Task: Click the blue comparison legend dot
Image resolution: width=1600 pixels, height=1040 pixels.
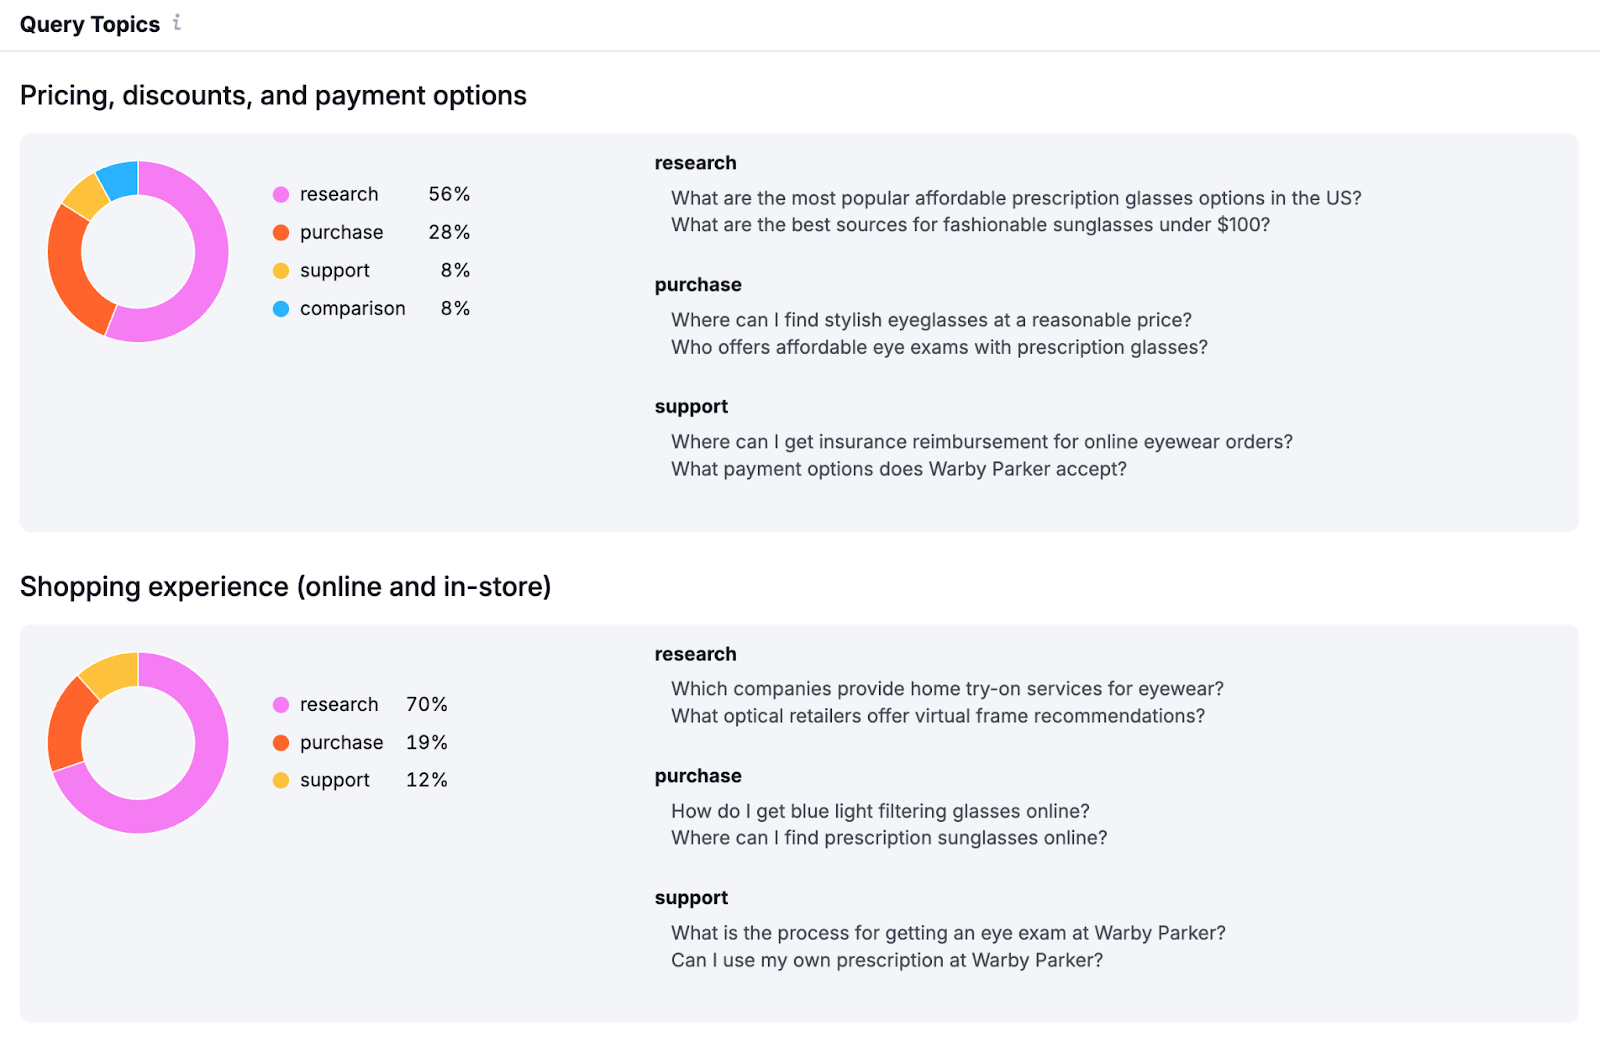Action: (x=281, y=308)
